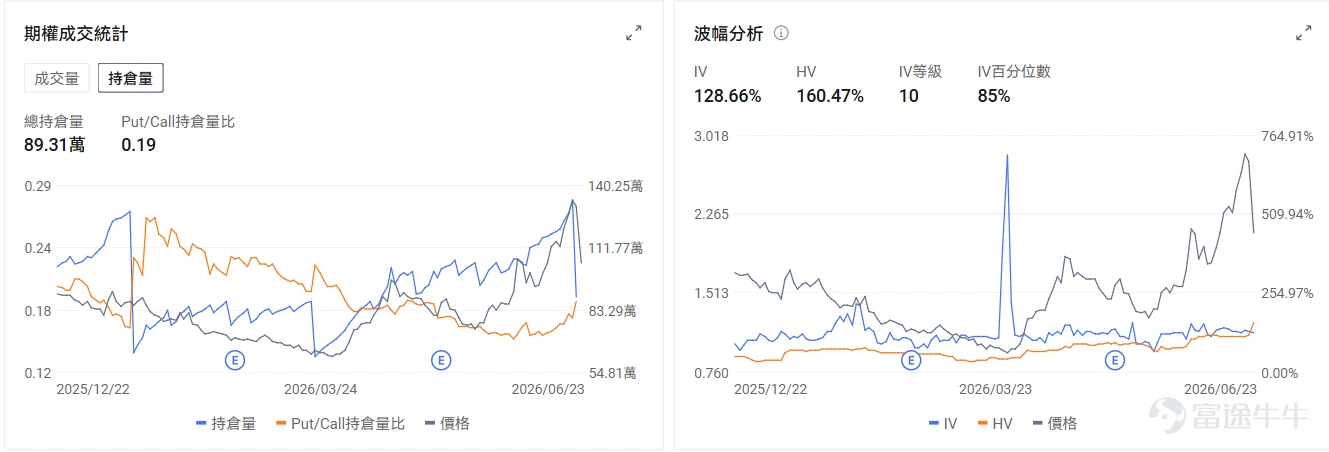Click the second E earnings marker in volatility chart
The height and width of the screenshot is (452, 1329).
pyautogui.click(x=1114, y=360)
